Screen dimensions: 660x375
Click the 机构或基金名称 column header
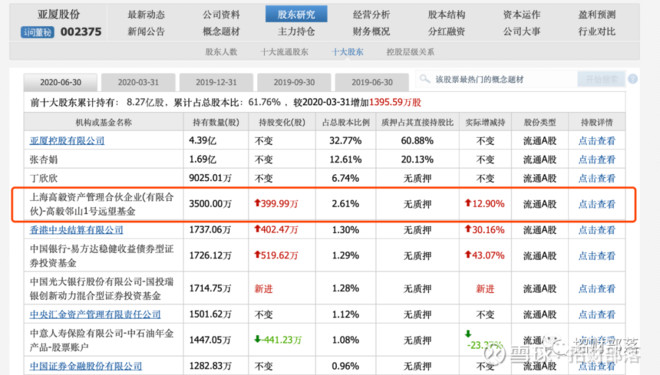pos(104,122)
